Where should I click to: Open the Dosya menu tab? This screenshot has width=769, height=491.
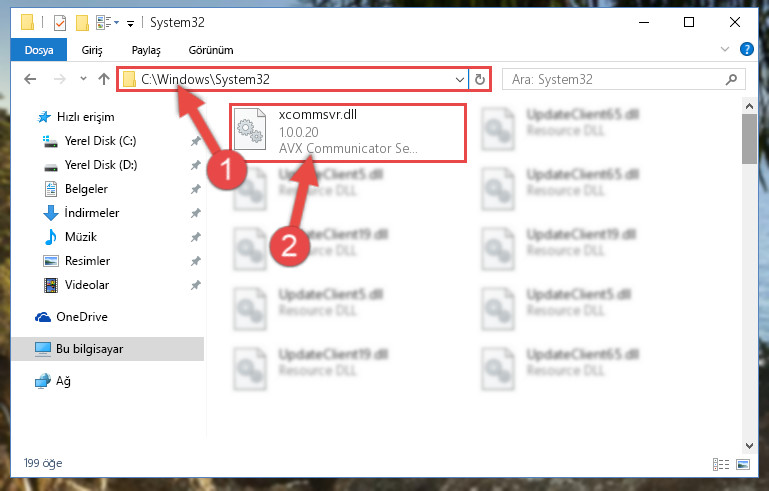point(39,50)
